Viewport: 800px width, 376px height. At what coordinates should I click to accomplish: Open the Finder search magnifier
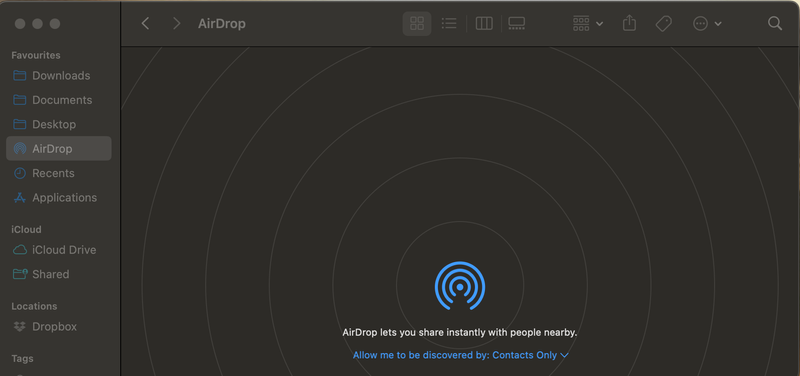(774, 23)
